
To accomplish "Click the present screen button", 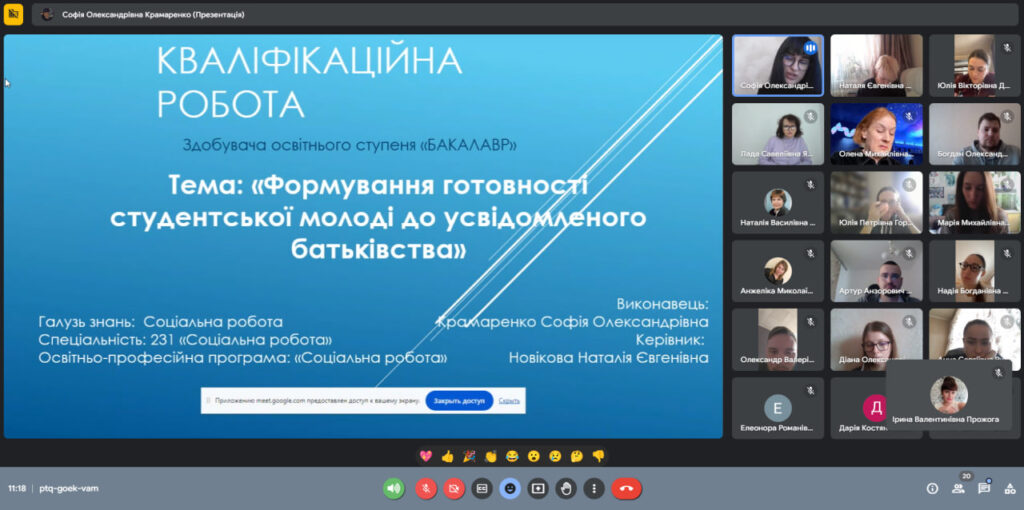I will pyautogui.click(x=538, y=488).
